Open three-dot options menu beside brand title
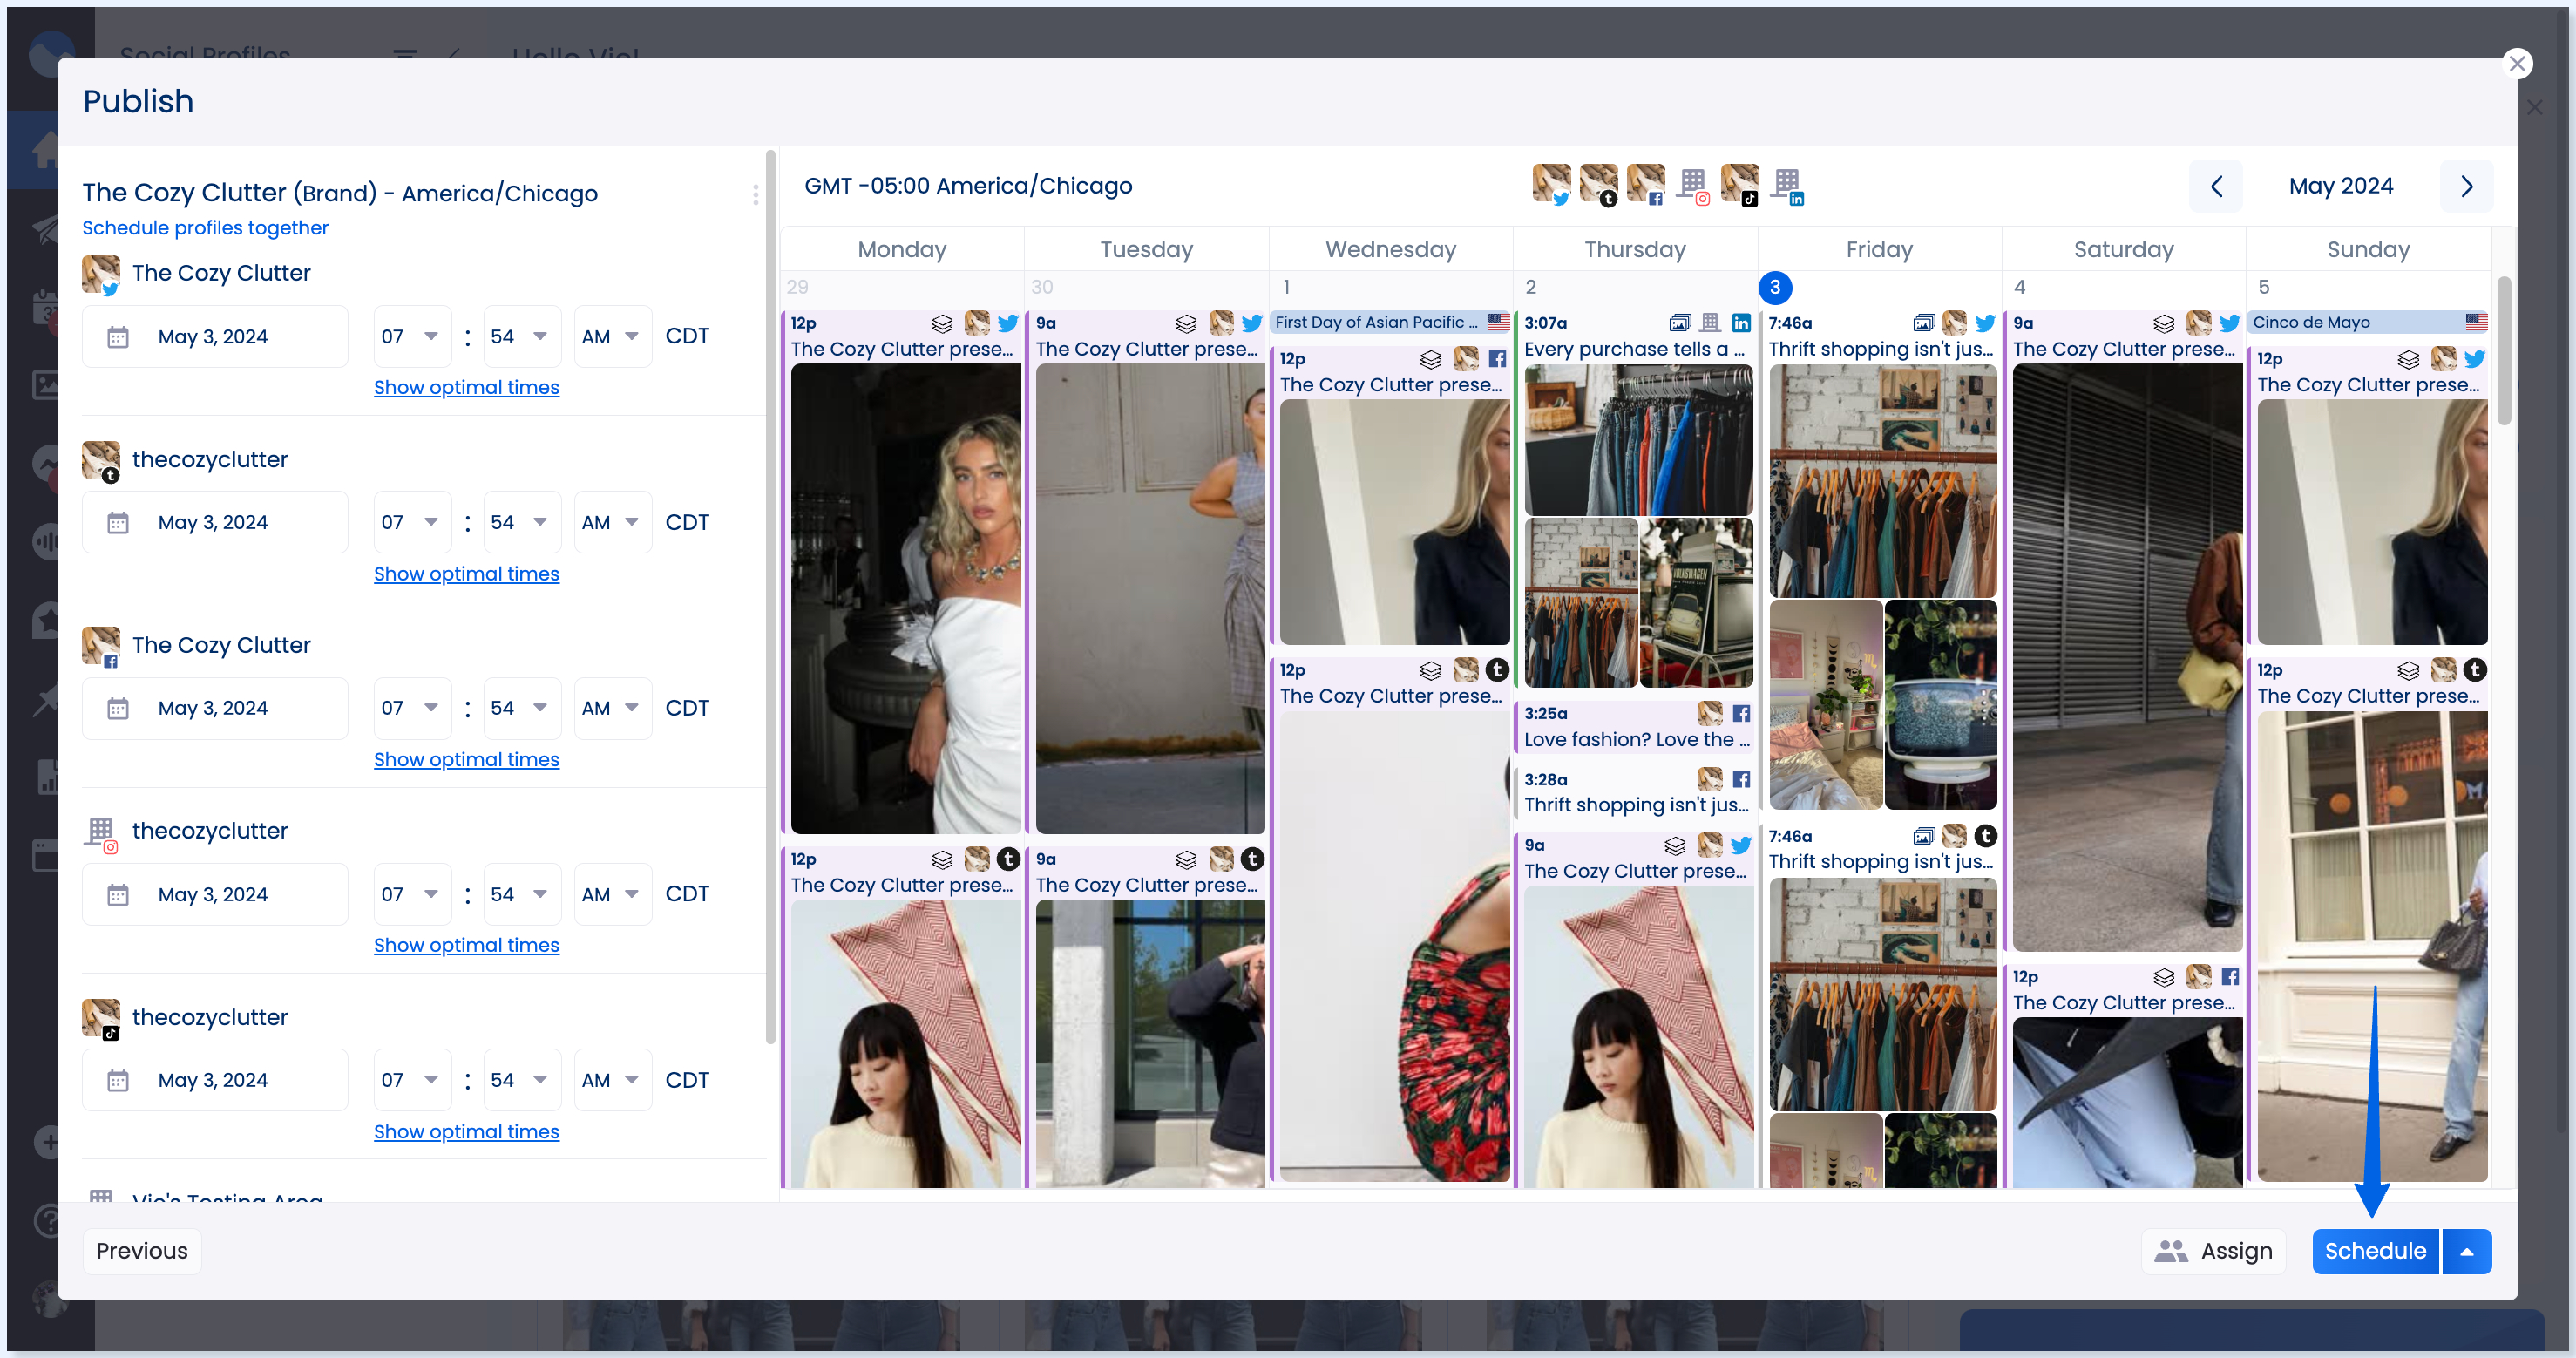Viewport: 2576px width, 1358px height. (x=755, y=194)
